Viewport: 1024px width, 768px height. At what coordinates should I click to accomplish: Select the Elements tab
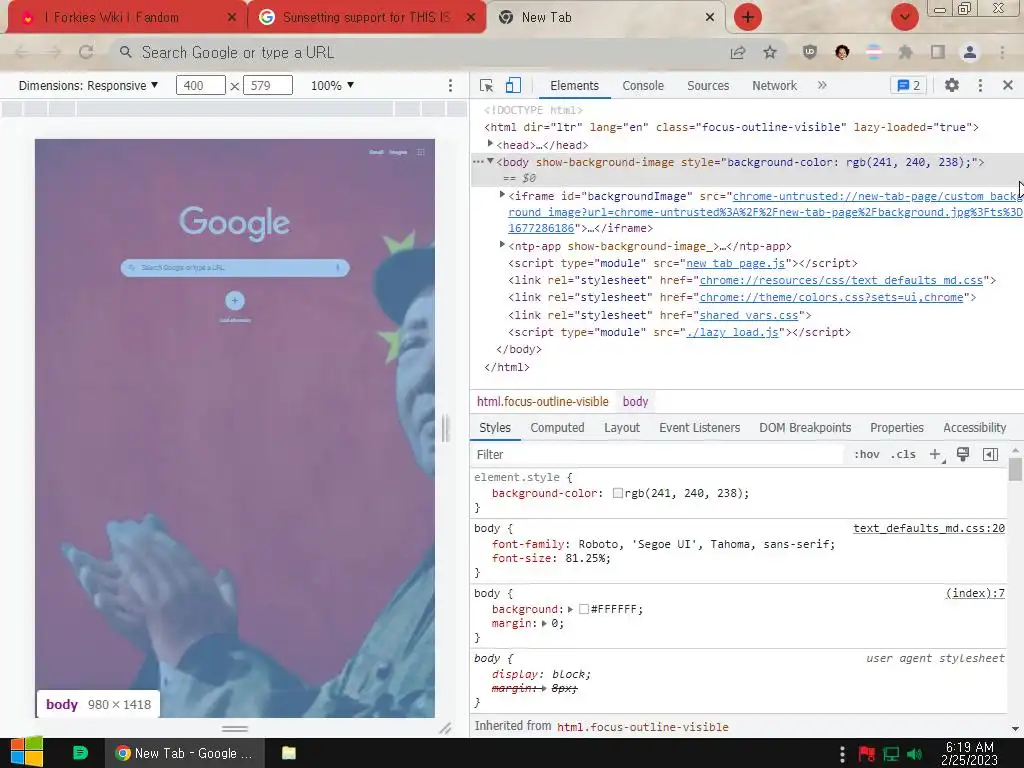[x=574, y=86]
